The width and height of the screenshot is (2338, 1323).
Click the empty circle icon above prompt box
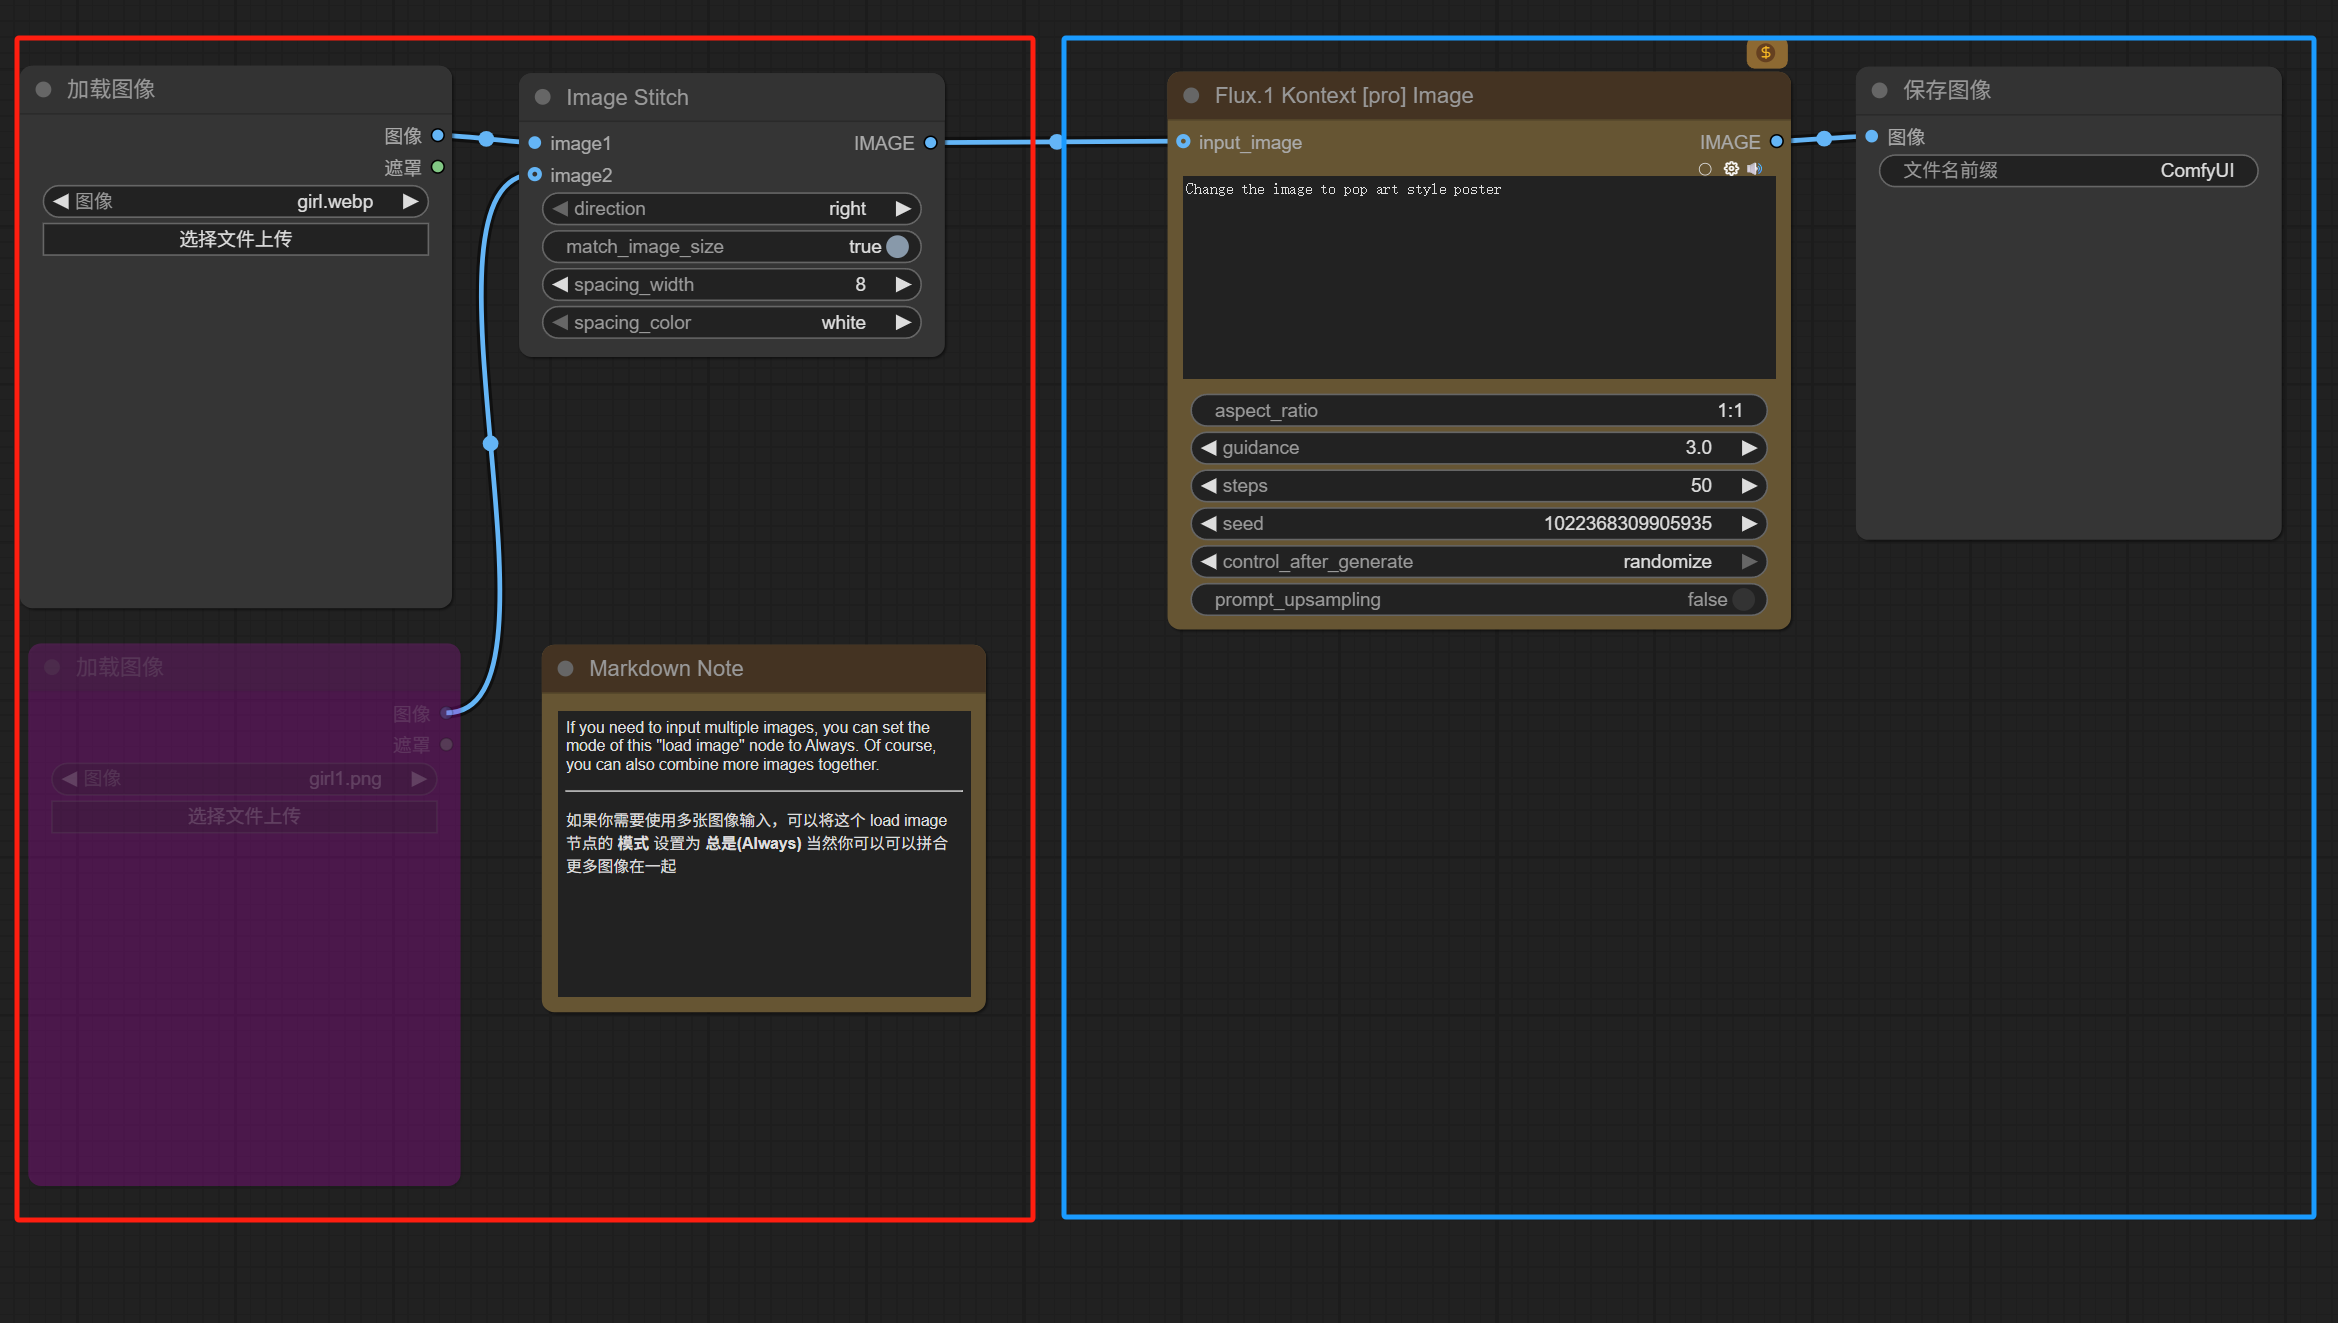tap(1705, 169)
